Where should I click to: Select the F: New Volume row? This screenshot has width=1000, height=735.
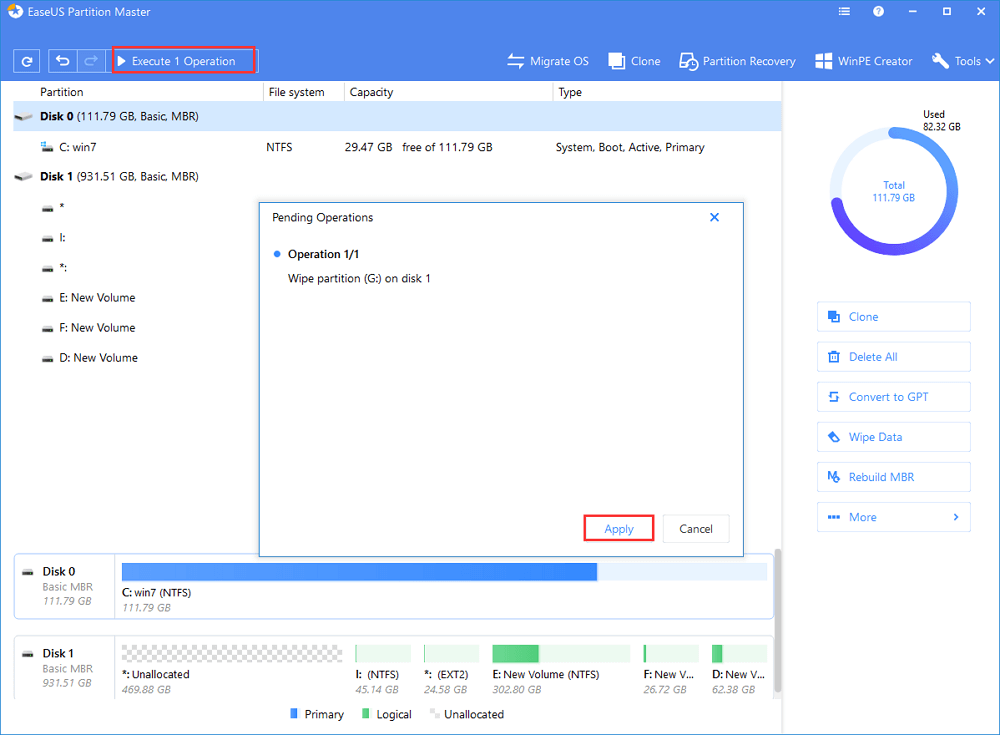[136, 327]
